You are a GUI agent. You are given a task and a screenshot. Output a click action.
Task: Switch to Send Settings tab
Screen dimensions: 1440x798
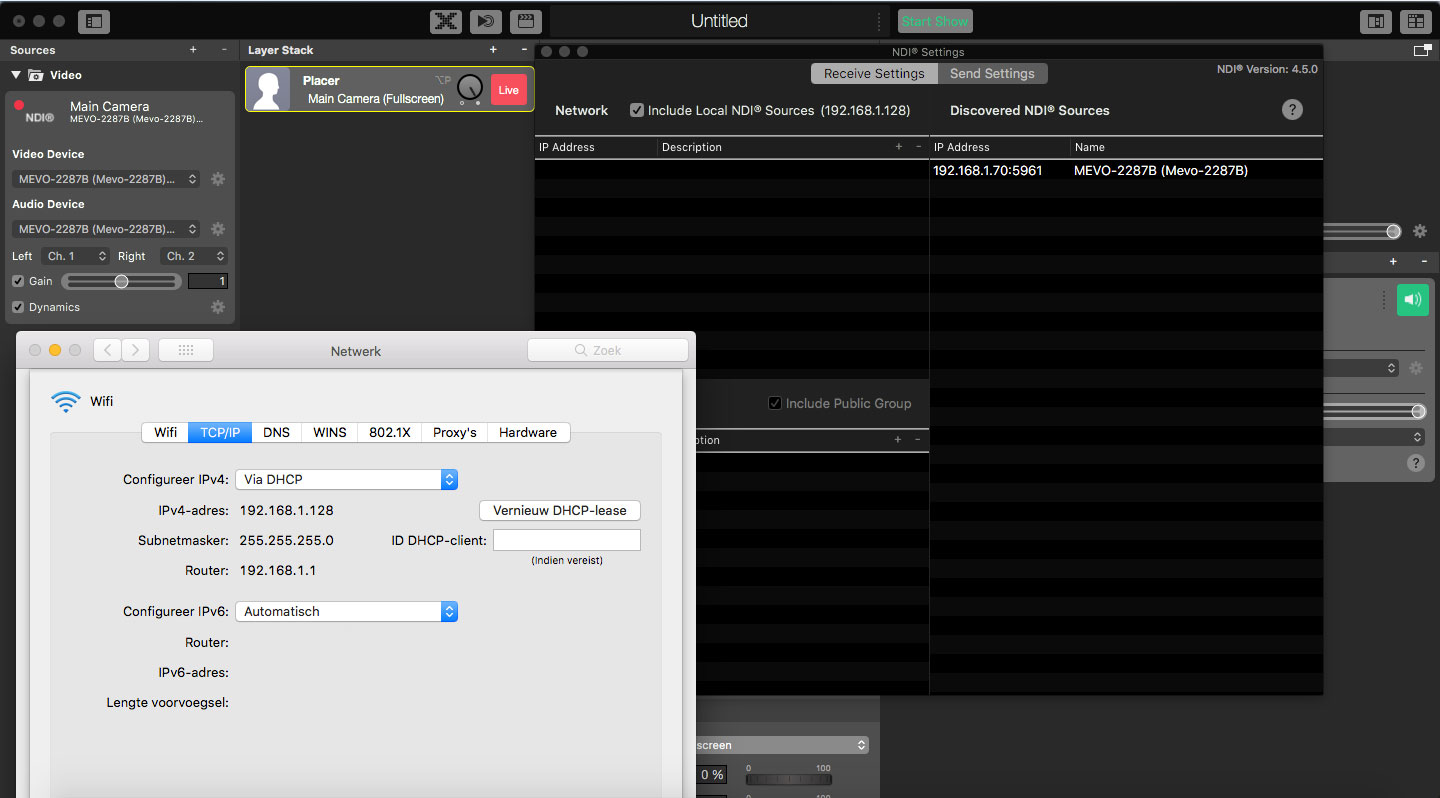[992, 73]
